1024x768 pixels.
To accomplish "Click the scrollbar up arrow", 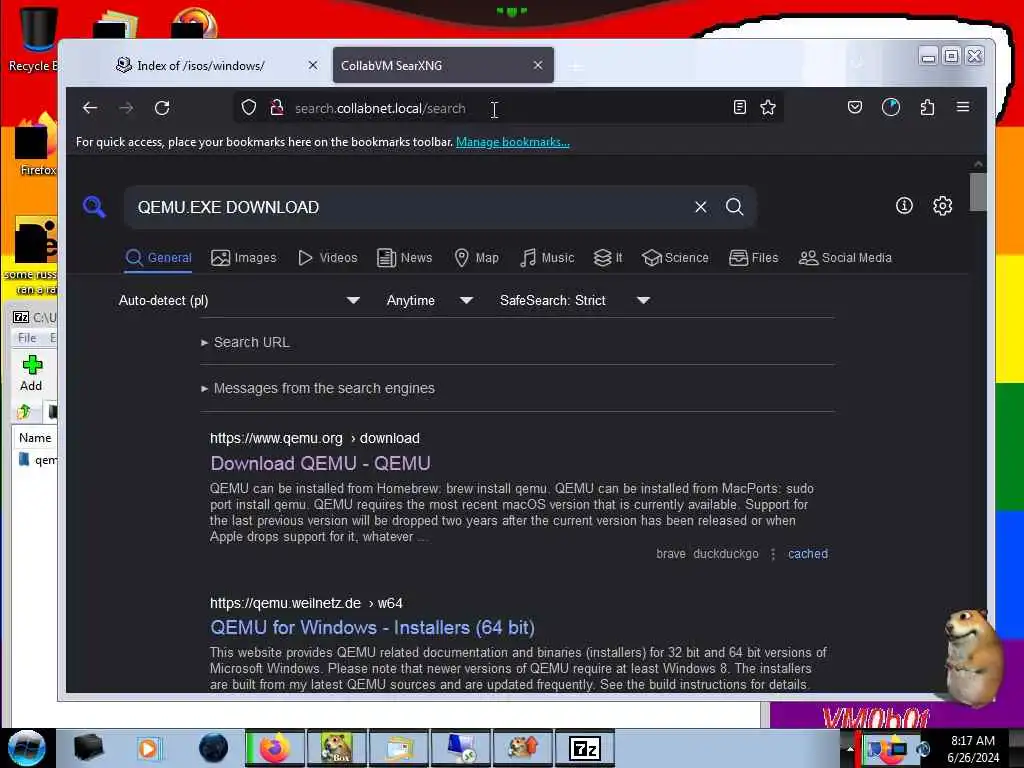I will (978, 164).
